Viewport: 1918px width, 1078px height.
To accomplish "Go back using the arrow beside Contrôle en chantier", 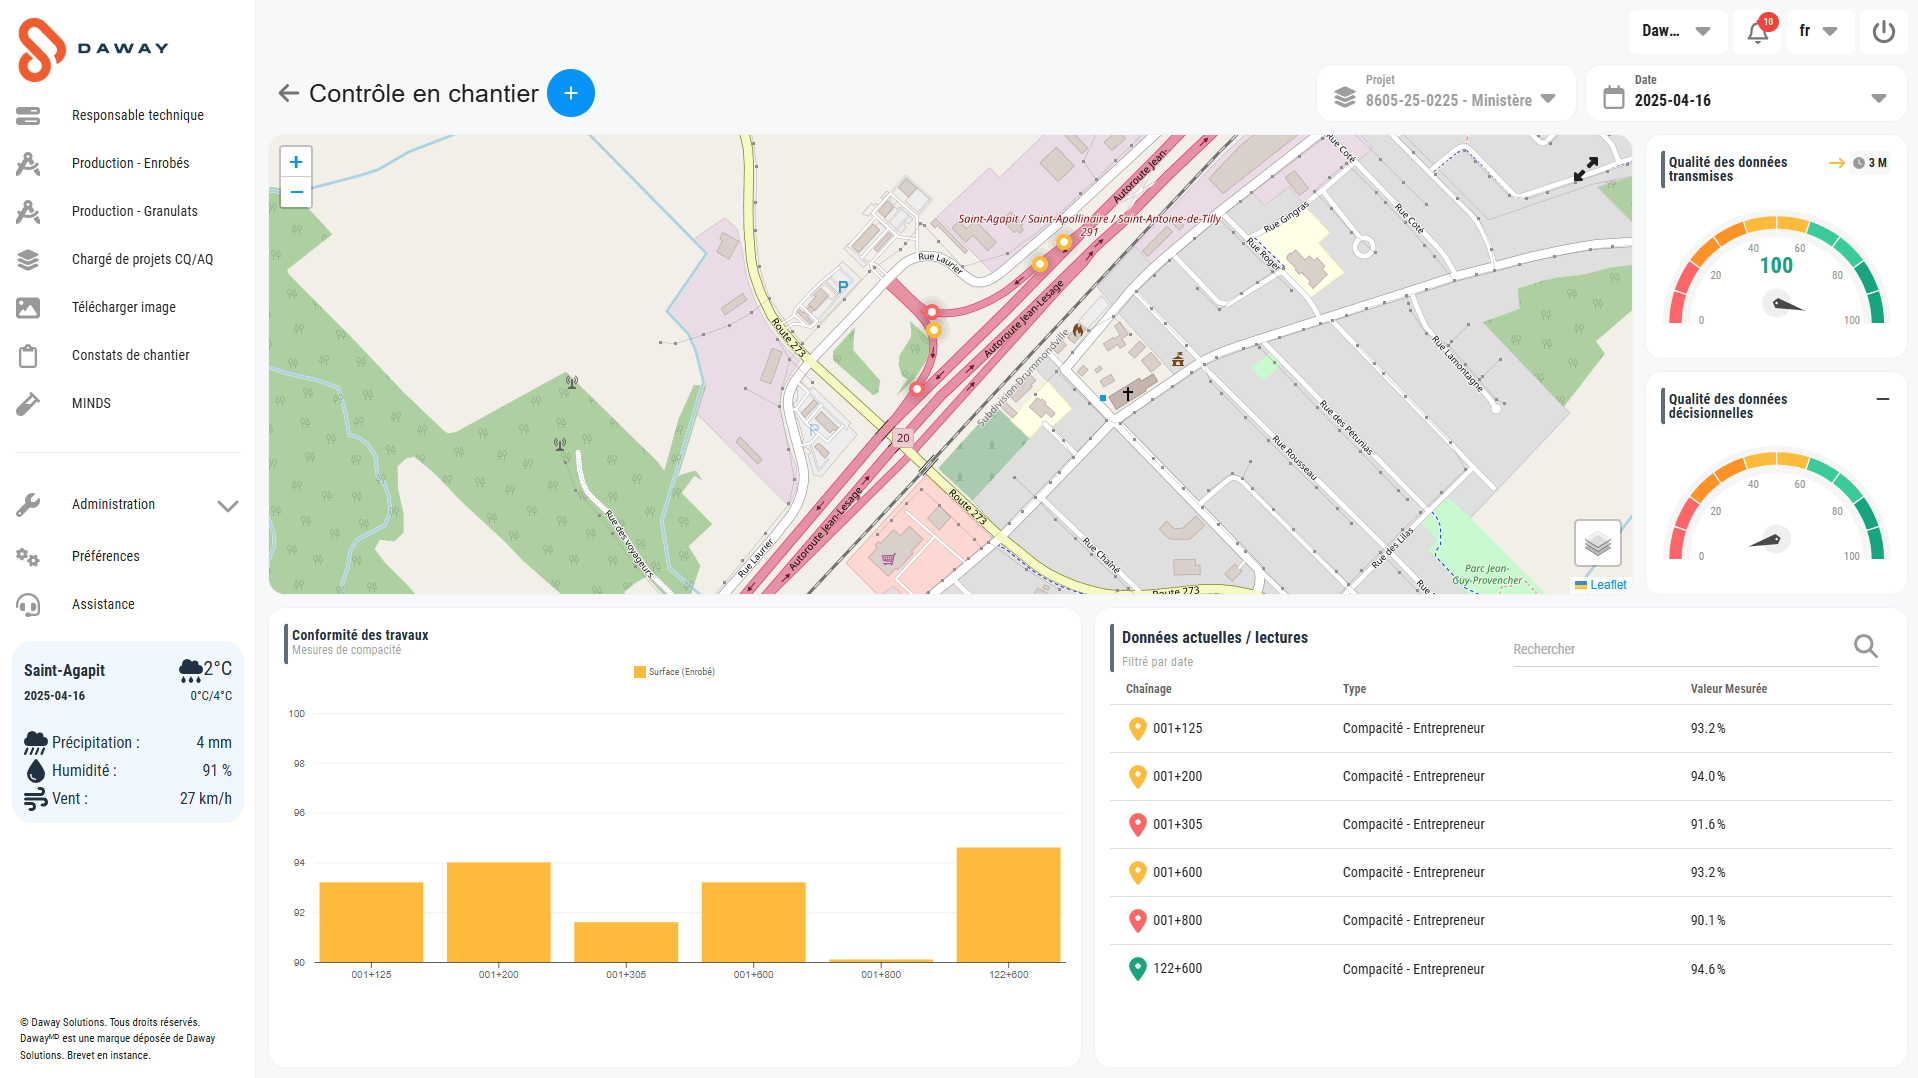I will pyautogui.click(x=288, y=93).
